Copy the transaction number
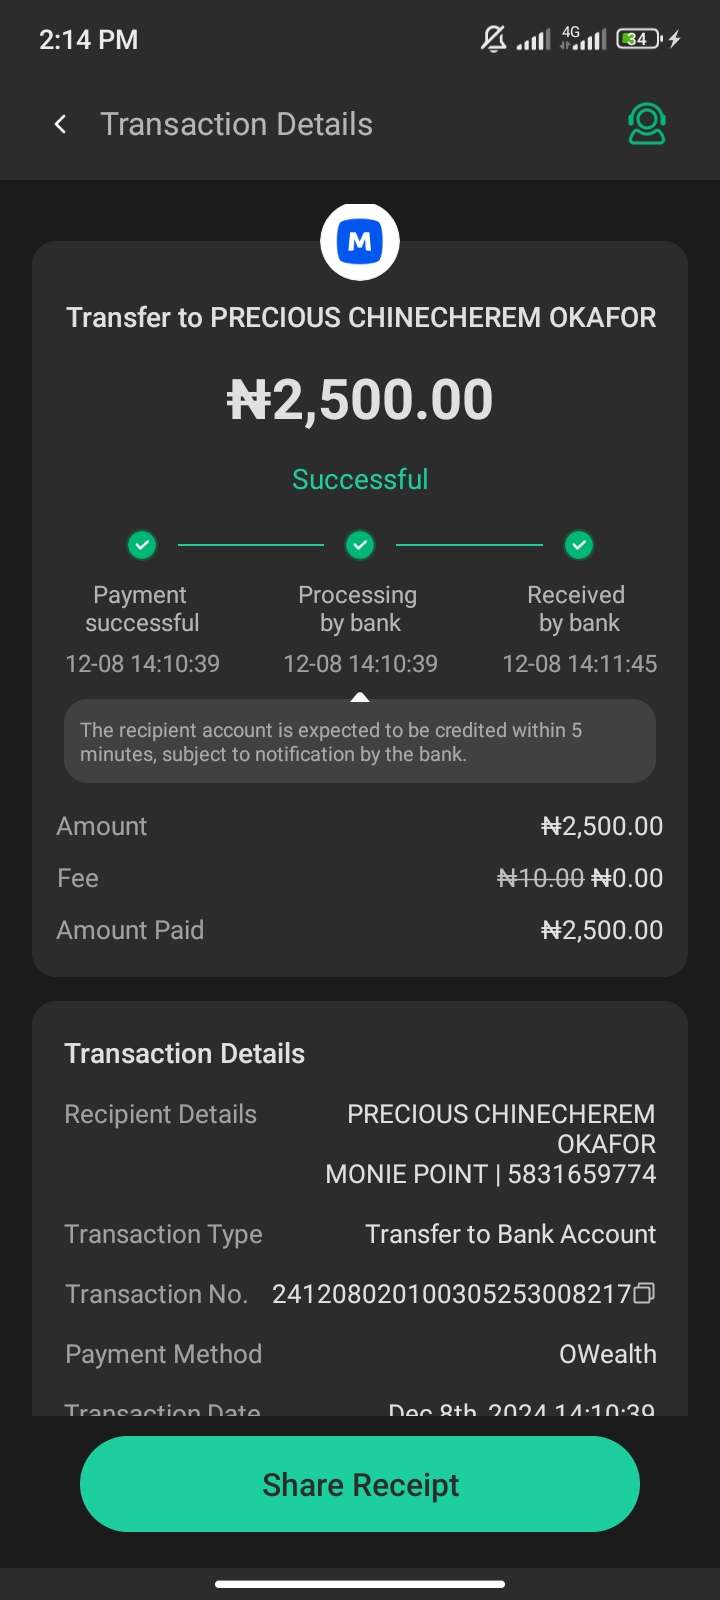The height and width of the screenshot is (1600, 720). [x=645, y=1293]
